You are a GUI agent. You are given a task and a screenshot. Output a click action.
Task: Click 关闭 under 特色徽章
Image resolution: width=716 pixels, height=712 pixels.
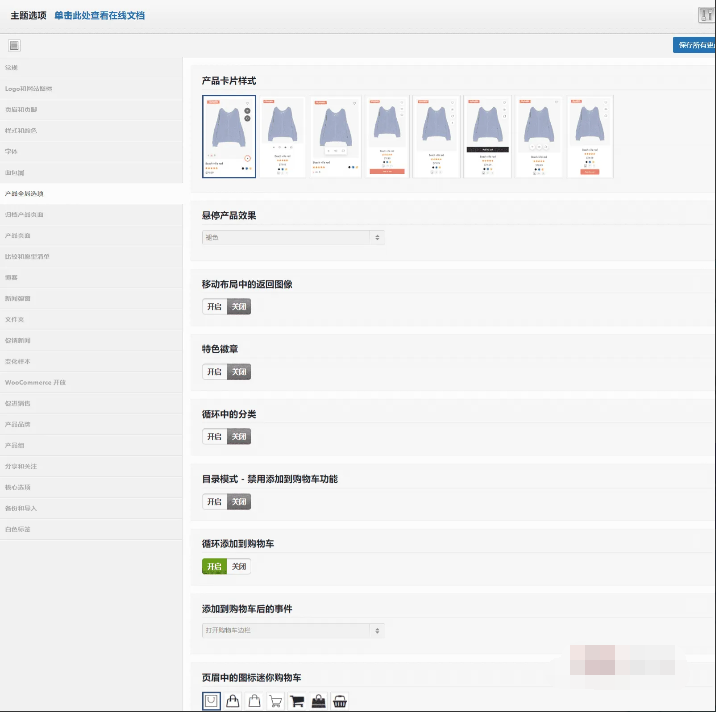point(239,372)
